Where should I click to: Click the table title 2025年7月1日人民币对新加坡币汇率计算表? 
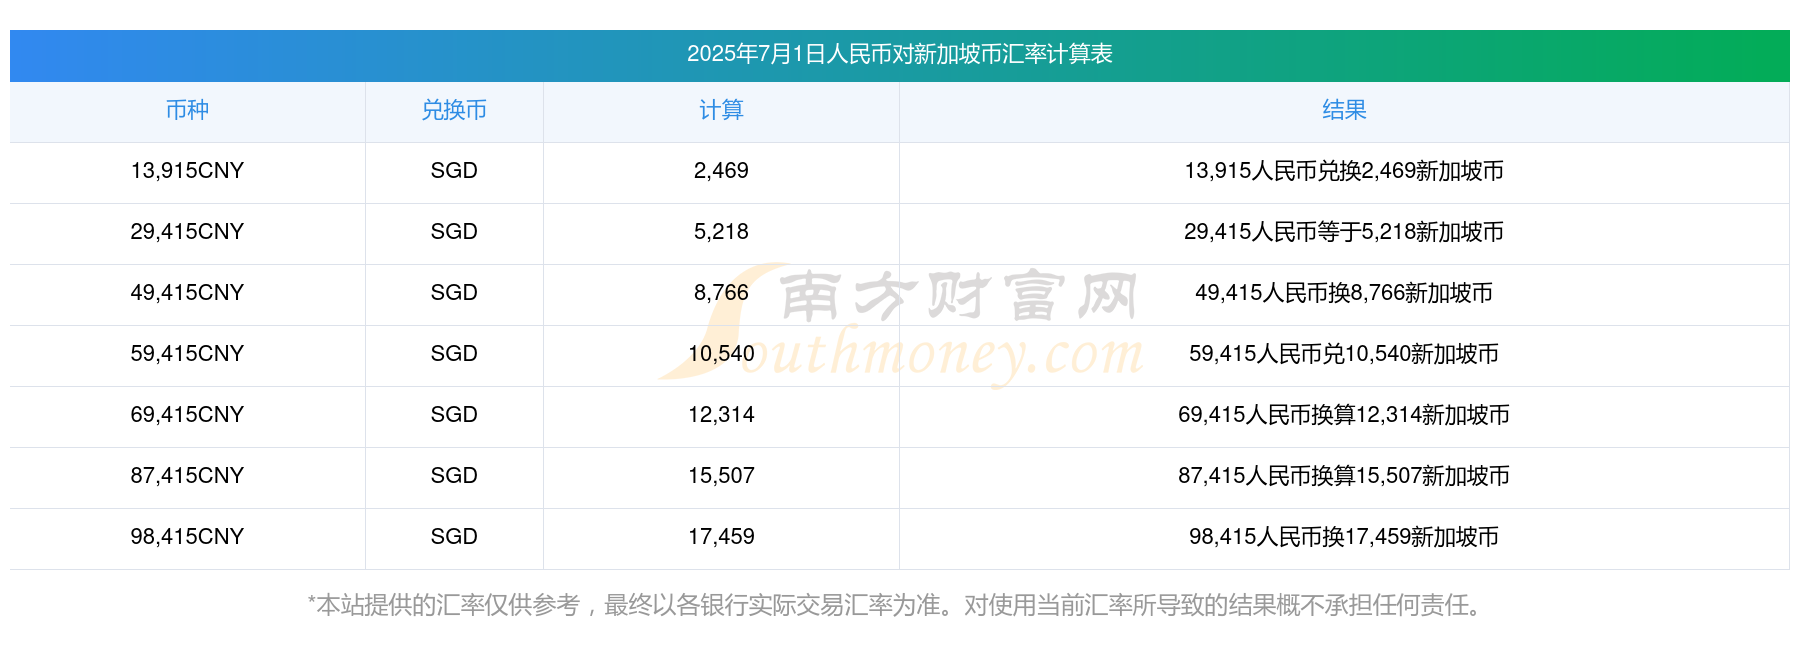(x=900, y=54)
